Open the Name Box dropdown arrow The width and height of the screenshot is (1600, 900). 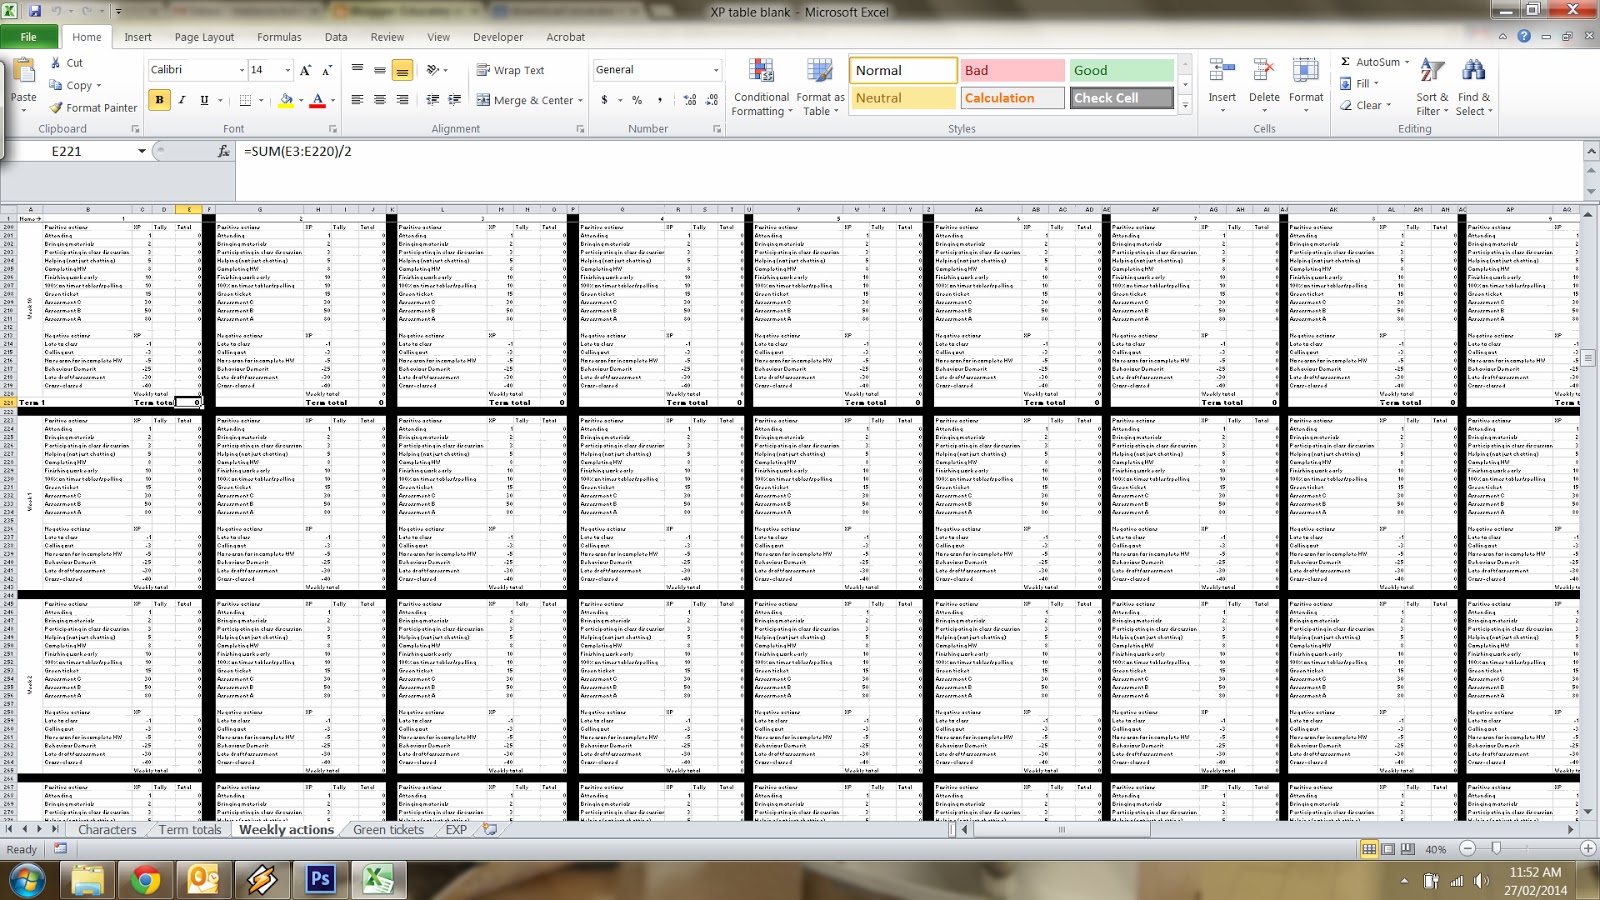click(142, 151)
